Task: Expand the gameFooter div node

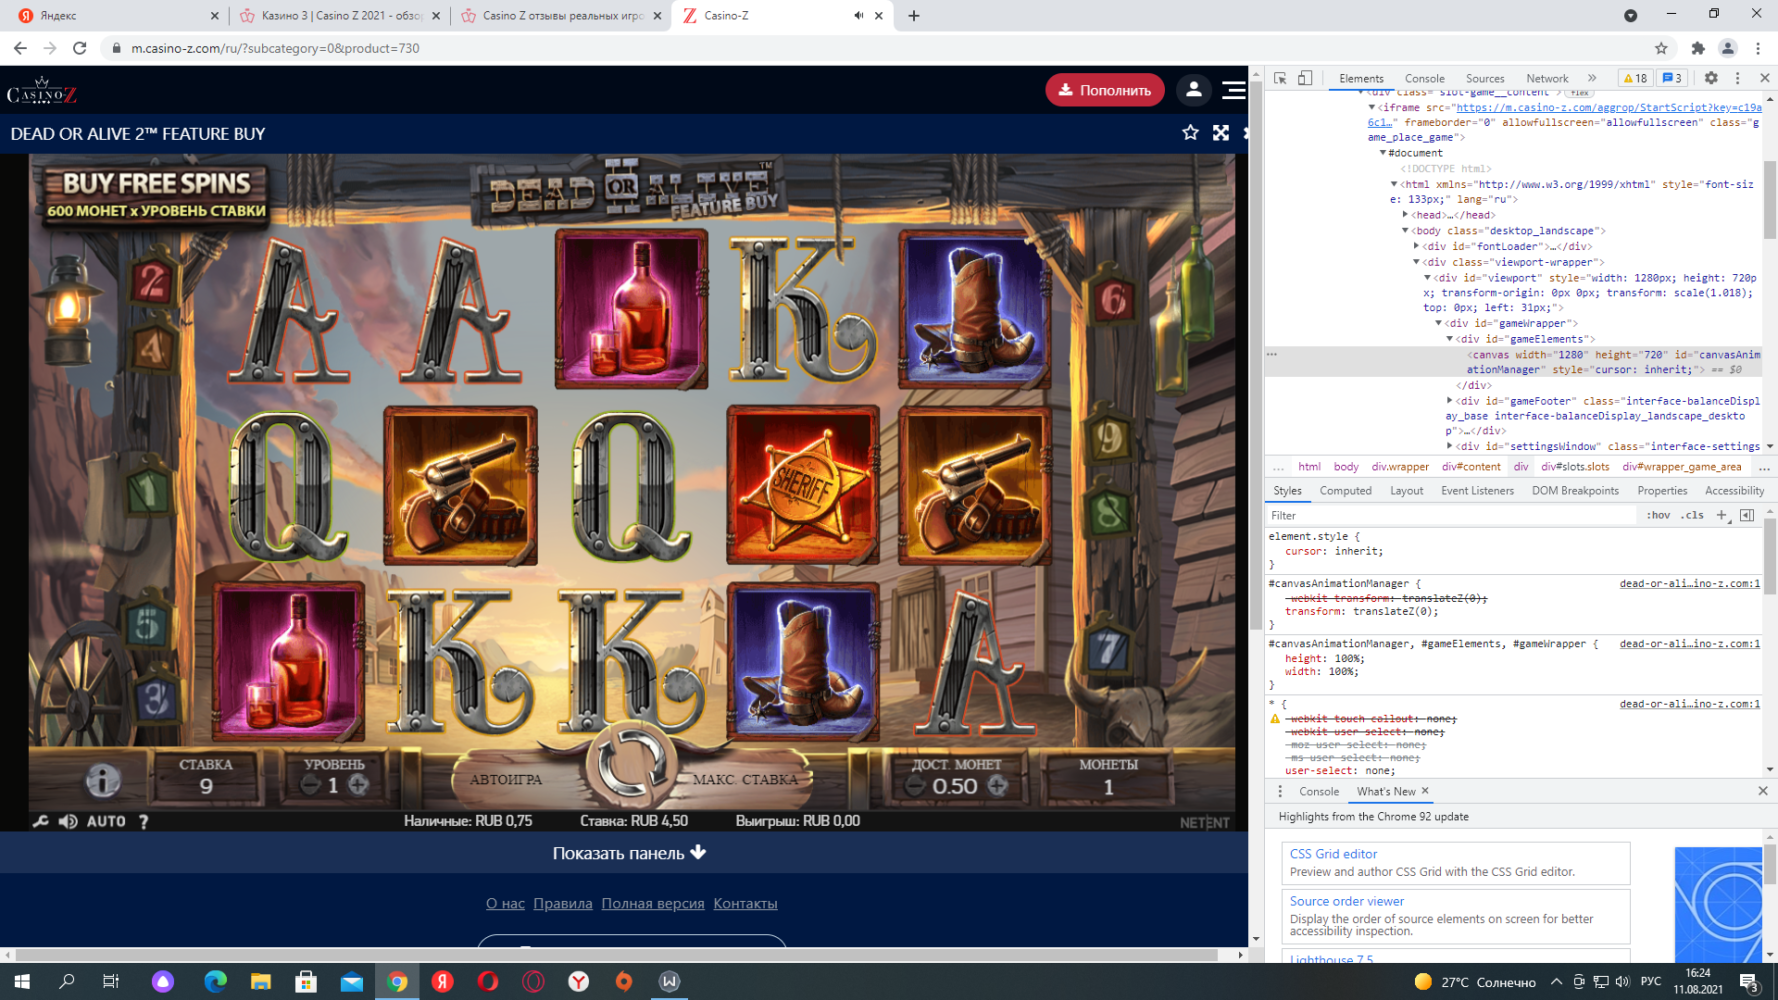Action: pos(1449,401)
